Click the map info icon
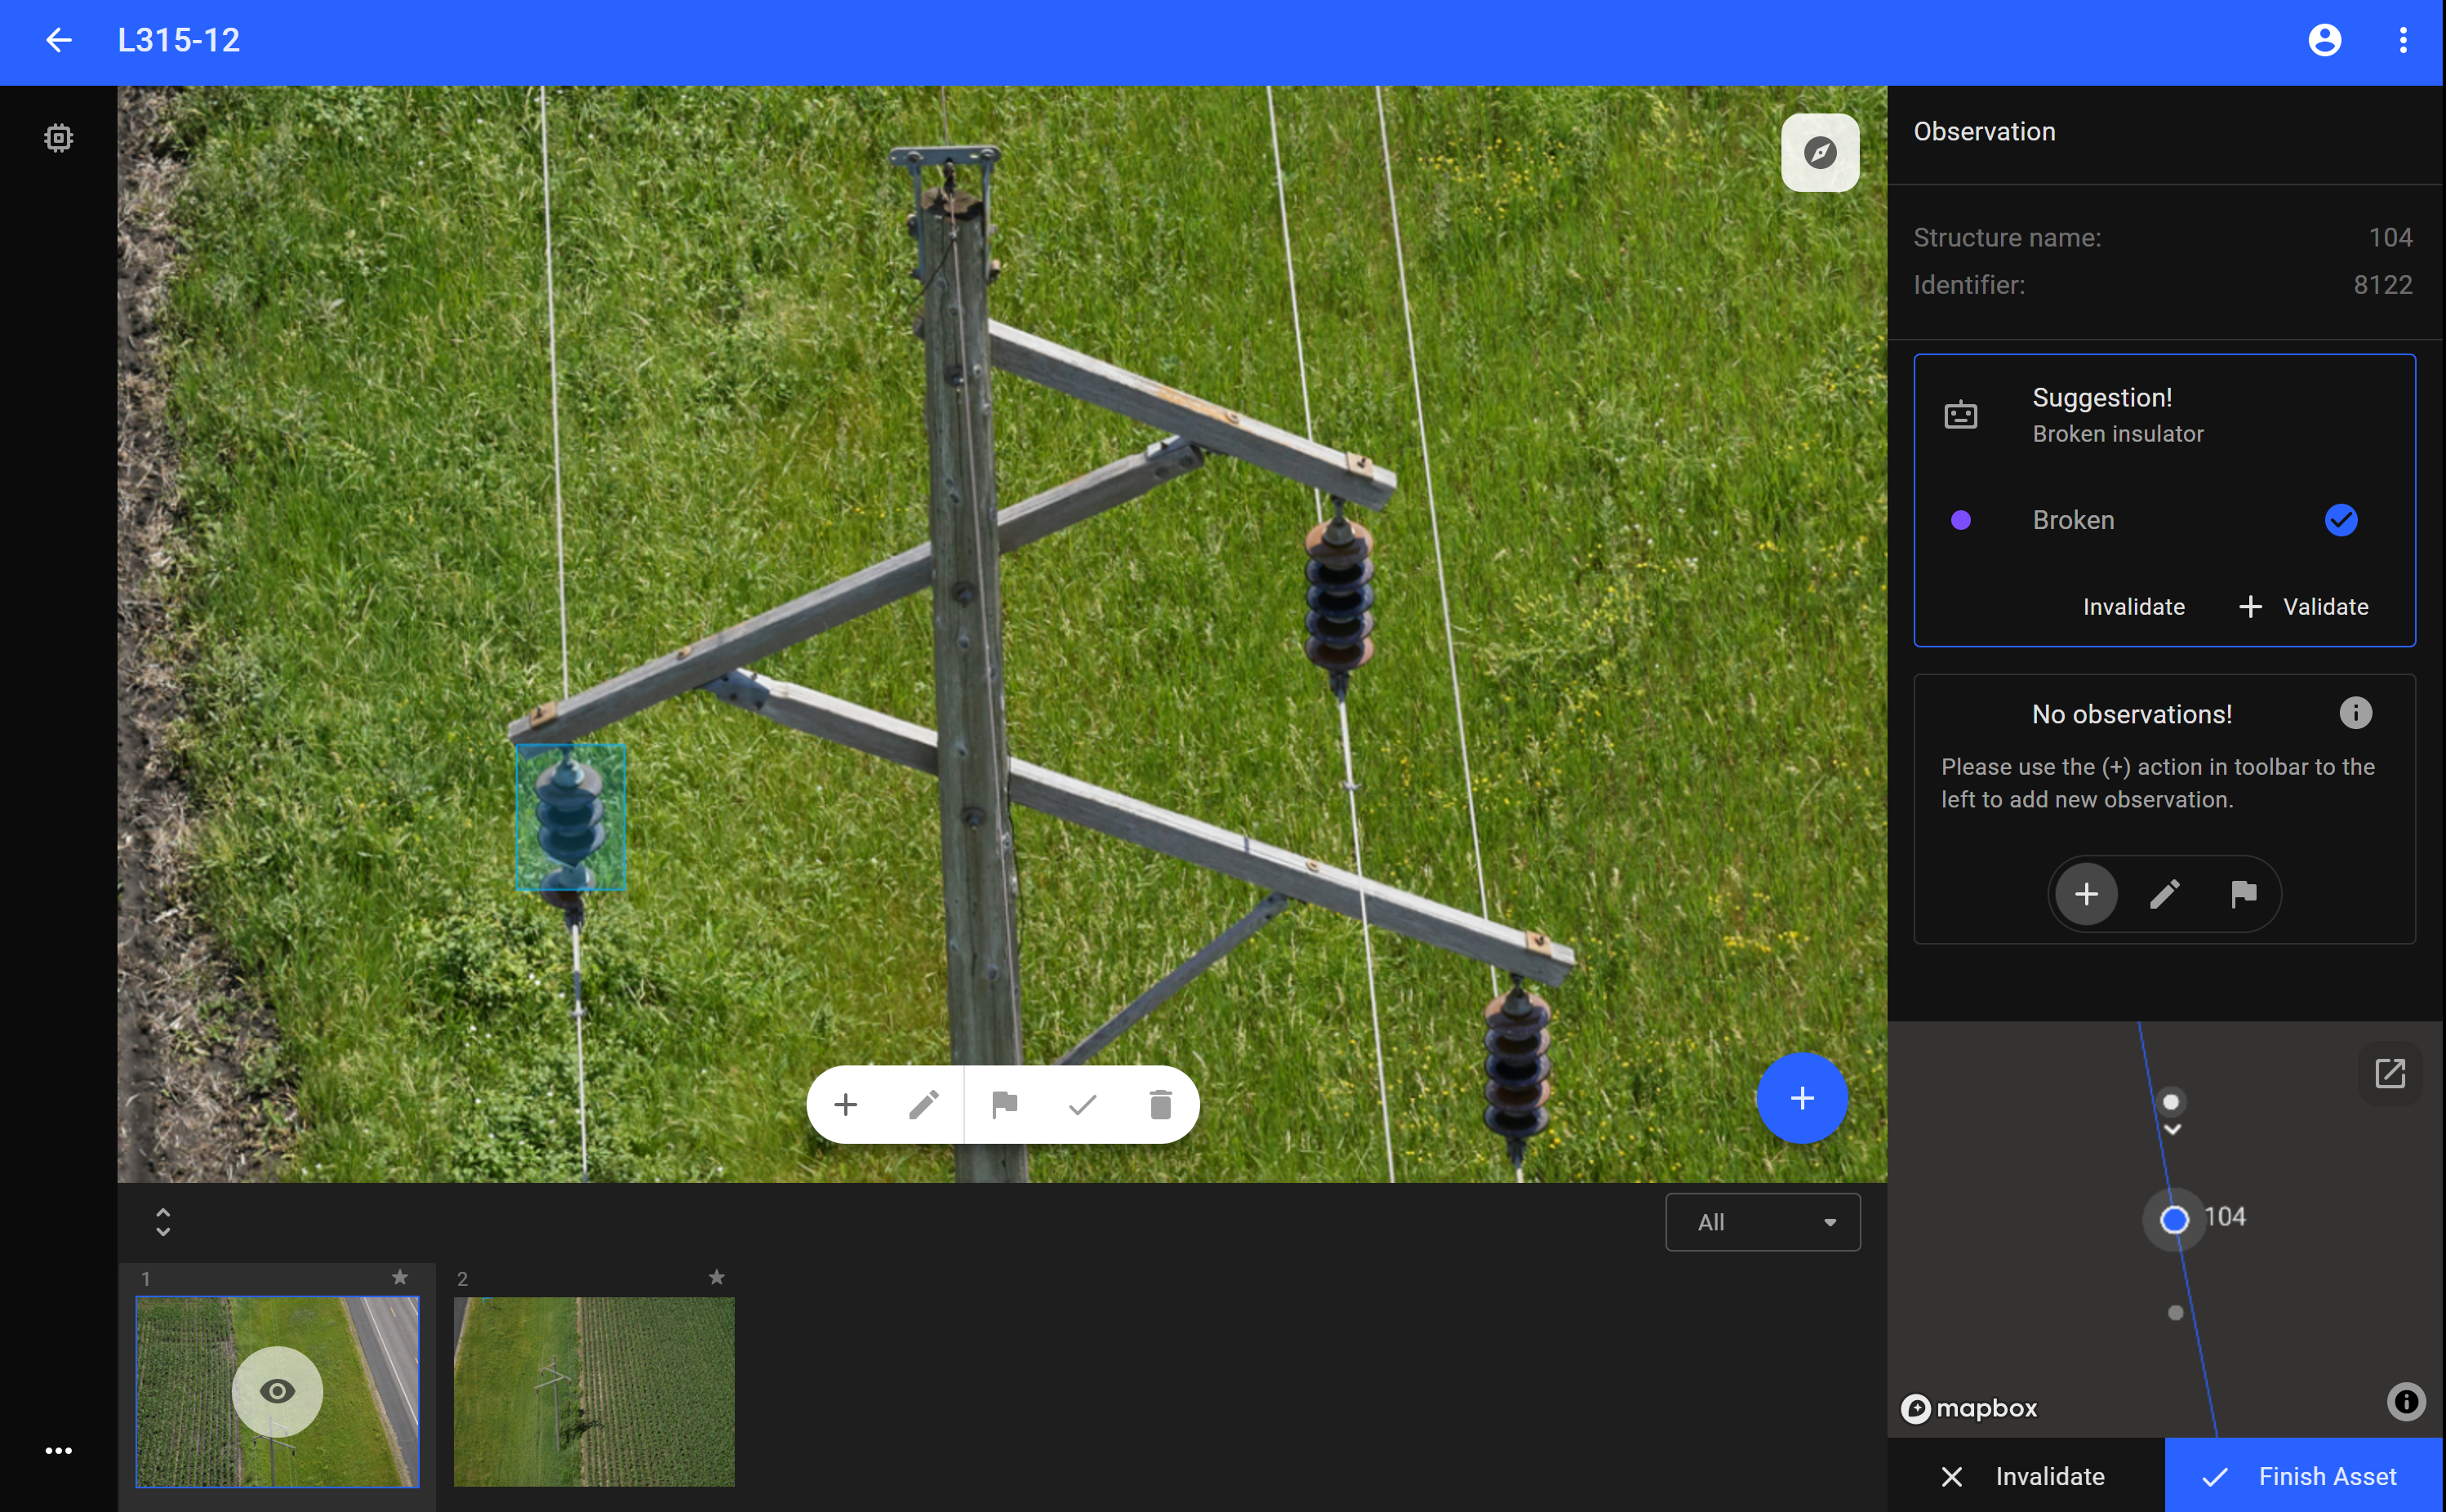Screen dimensions: 2446x1512 pos(2407,1402)
